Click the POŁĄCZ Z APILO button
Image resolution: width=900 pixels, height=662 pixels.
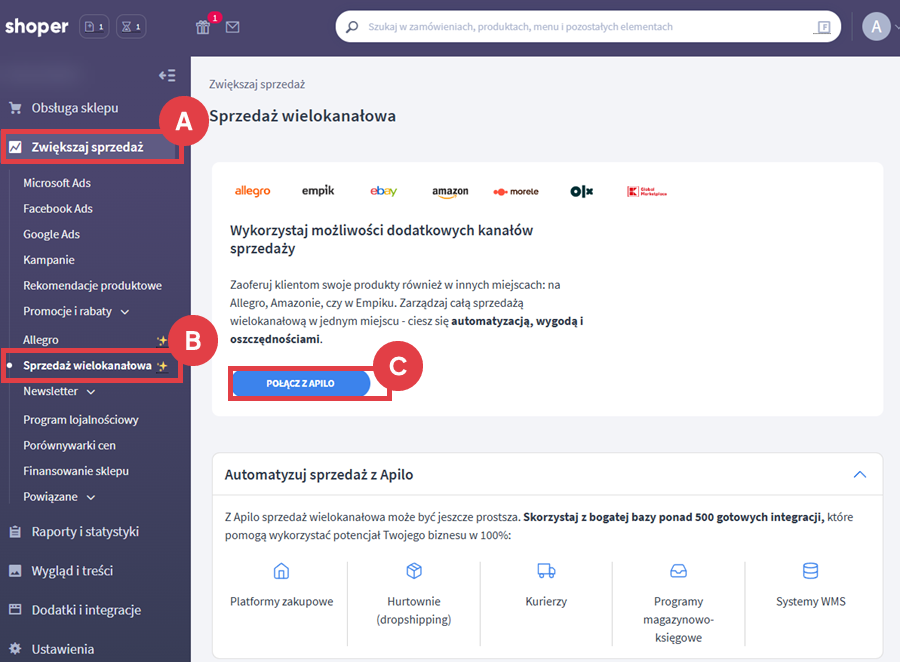point(301,384)
